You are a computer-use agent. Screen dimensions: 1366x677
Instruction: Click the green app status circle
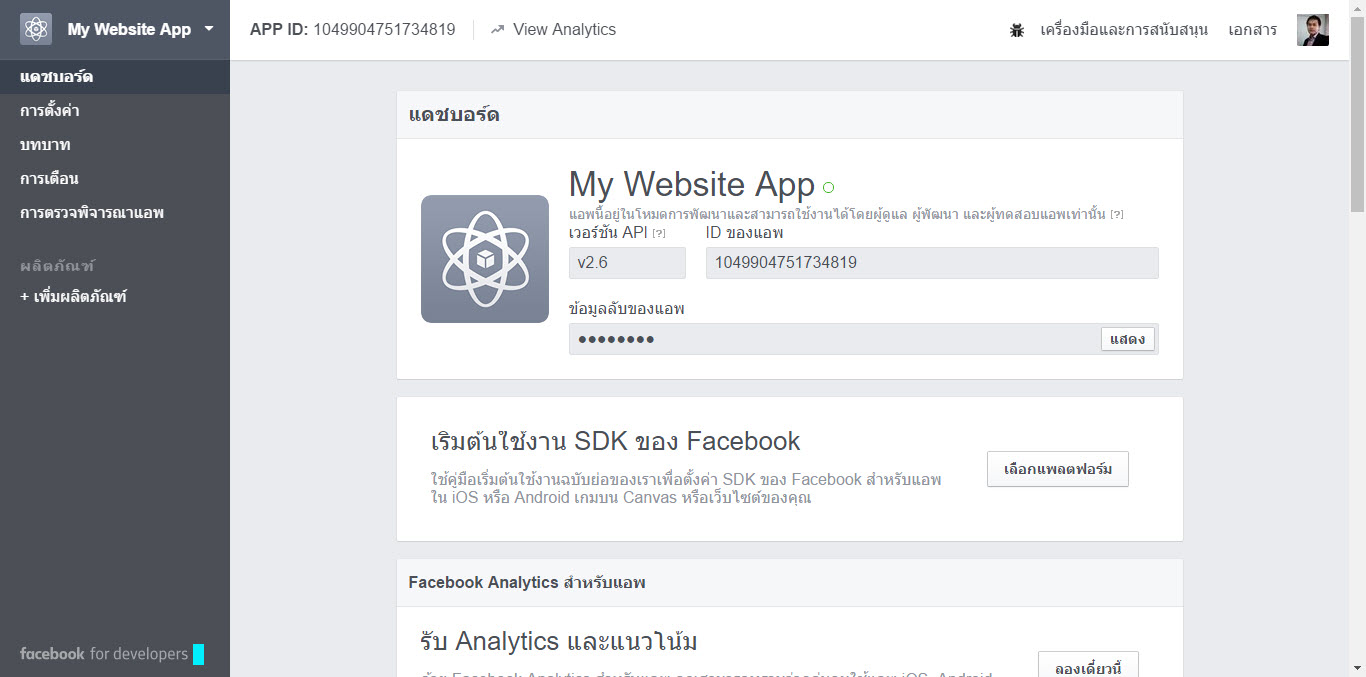coord(828,187)
